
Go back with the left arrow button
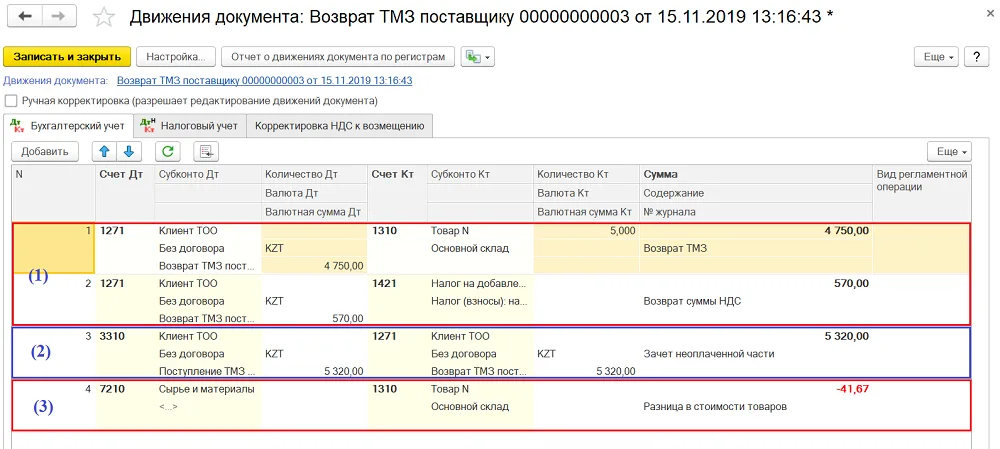pos(25,17)
